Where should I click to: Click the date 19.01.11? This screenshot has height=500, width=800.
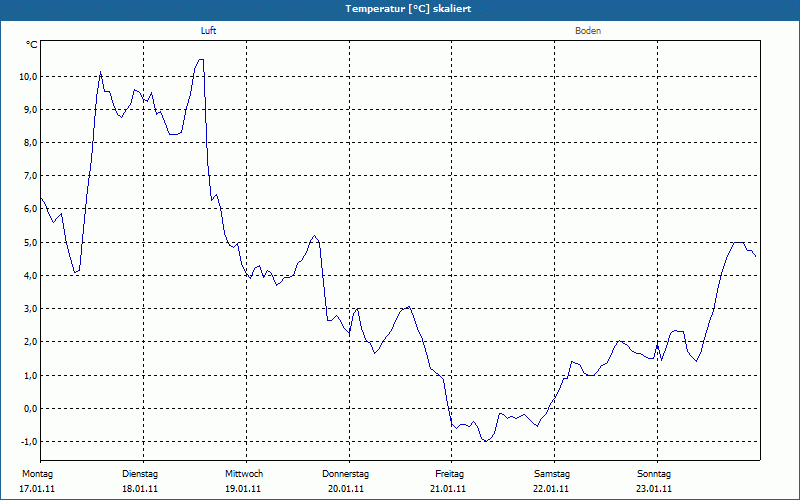coord(243,489)
